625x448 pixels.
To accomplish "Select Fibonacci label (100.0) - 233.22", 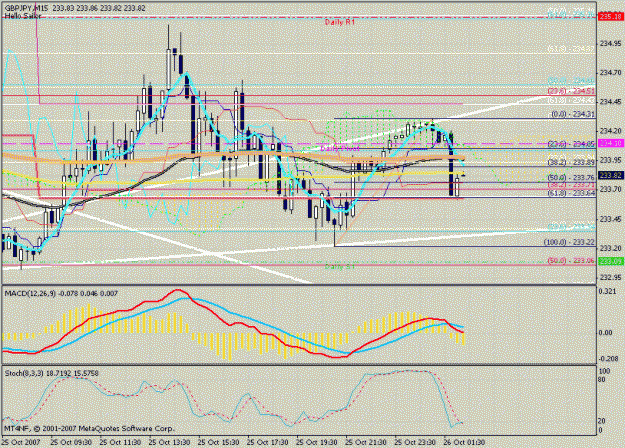I will click(569, 242).
